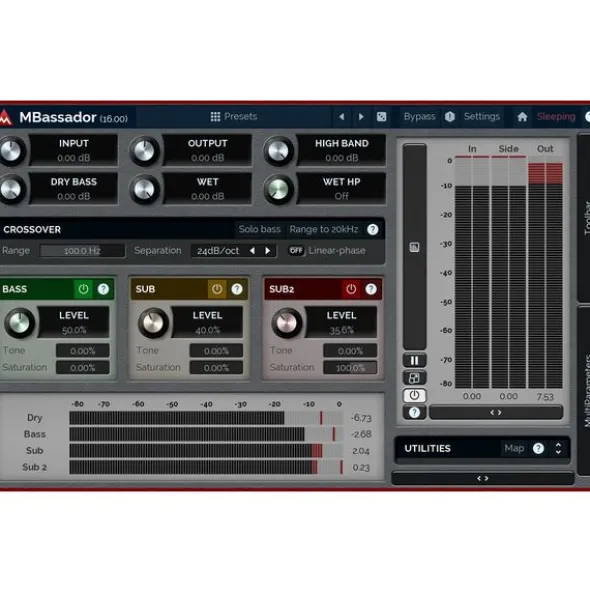Click the meter popup window icon
This screenshot has width=590, height=591.
pyautogui.click(x=414, y=378)
